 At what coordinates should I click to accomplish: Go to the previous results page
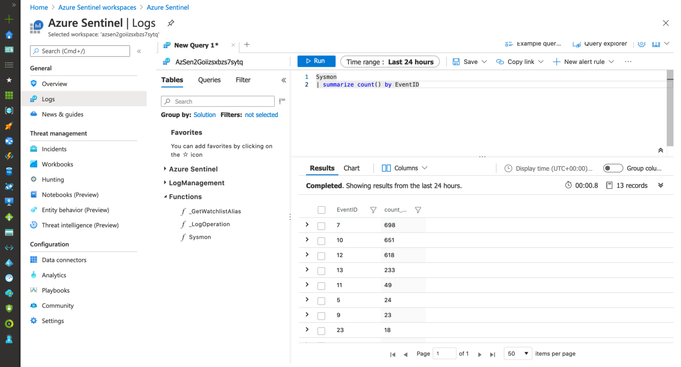pyautogui.click(x=406, y=354)
